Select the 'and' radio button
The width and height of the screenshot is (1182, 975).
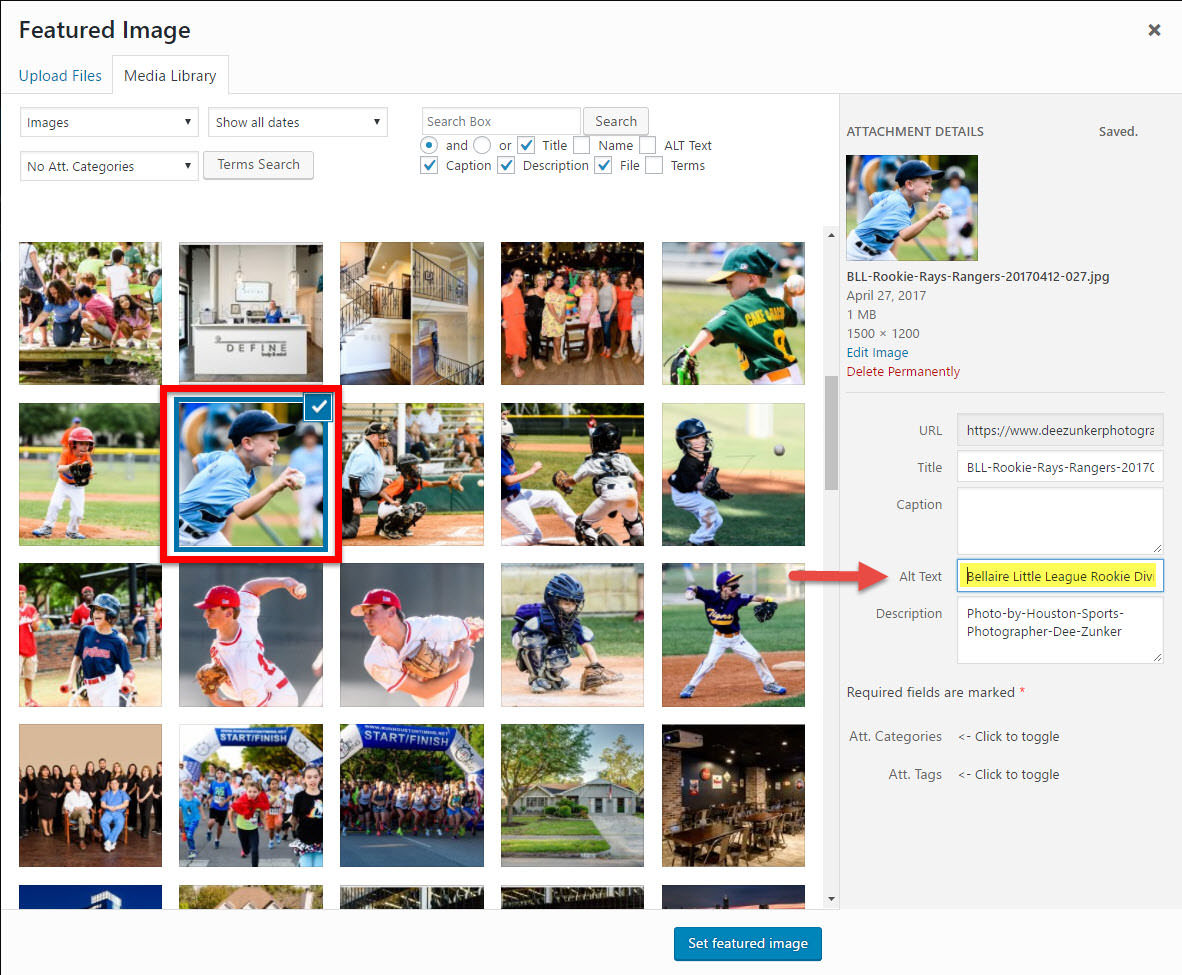[x=429, y=145]
